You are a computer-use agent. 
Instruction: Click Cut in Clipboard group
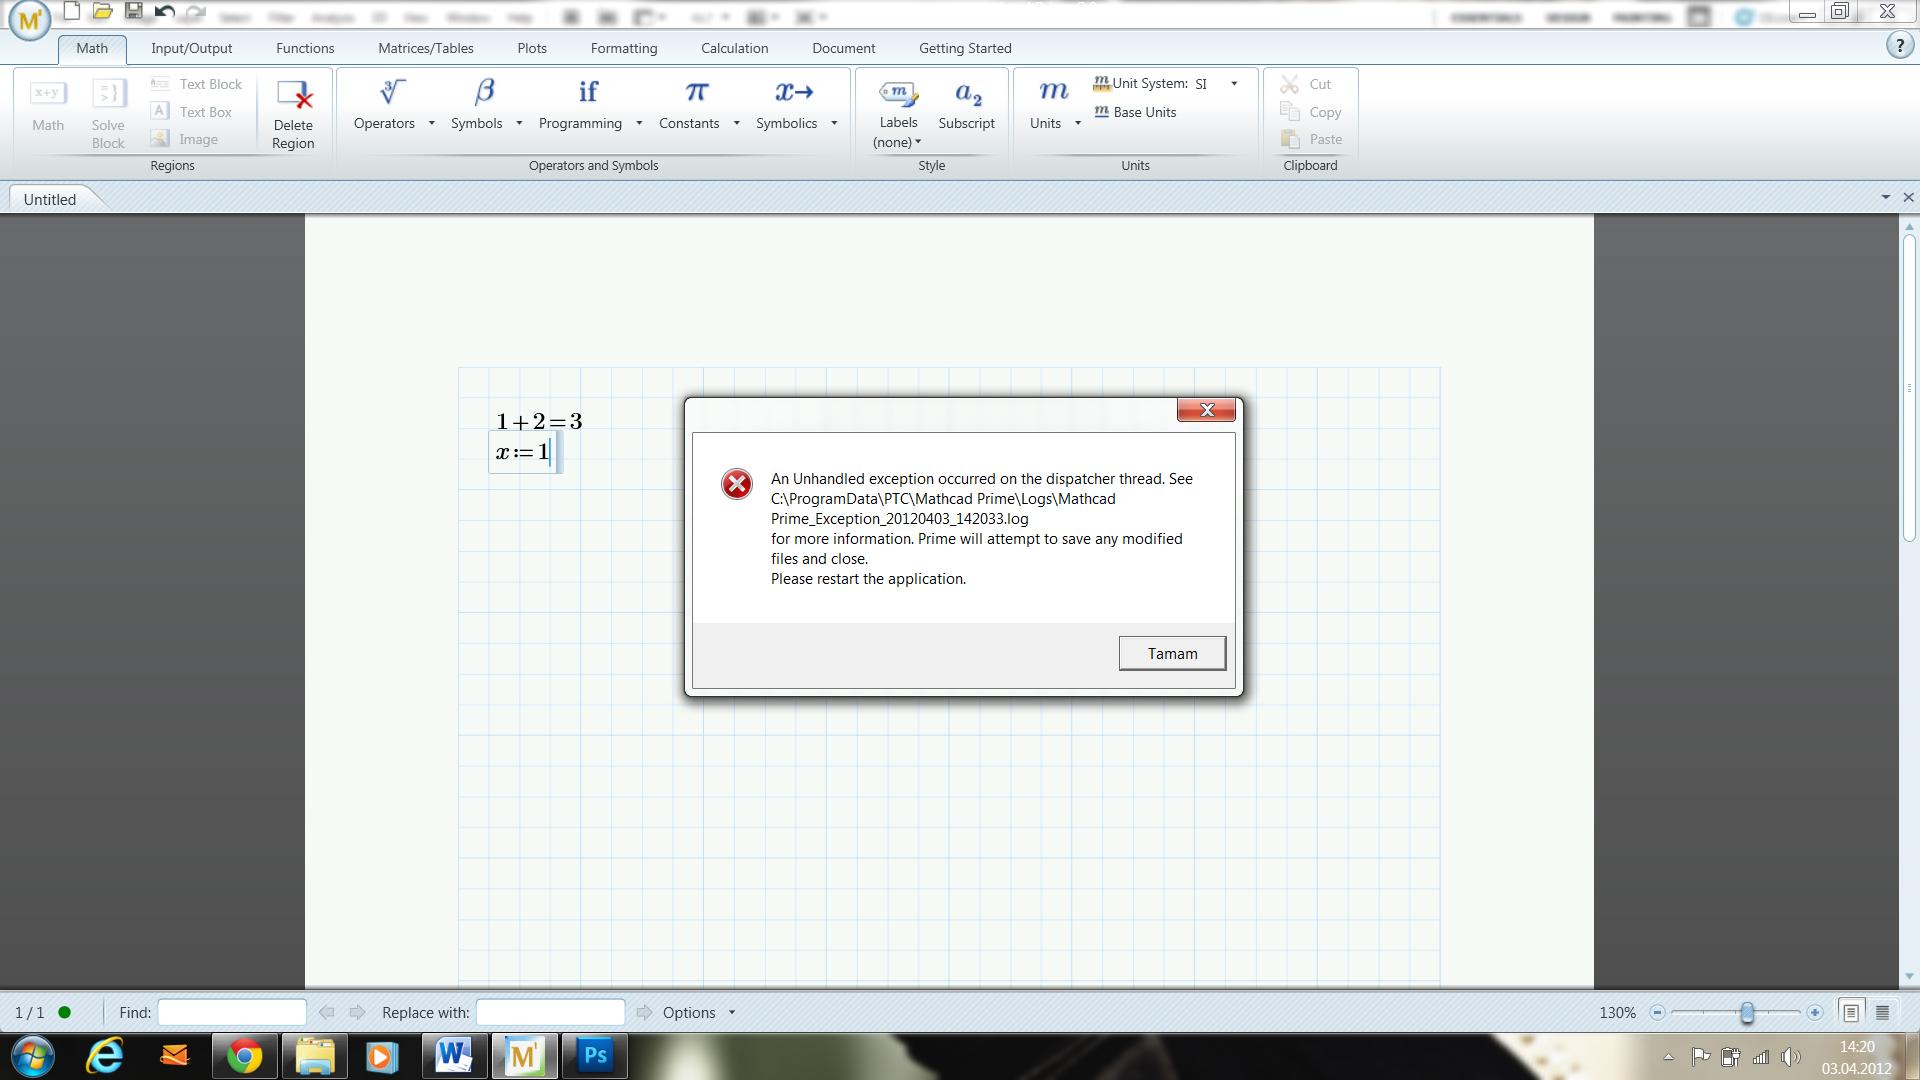pyautogui.click(x=1306, y=84)
